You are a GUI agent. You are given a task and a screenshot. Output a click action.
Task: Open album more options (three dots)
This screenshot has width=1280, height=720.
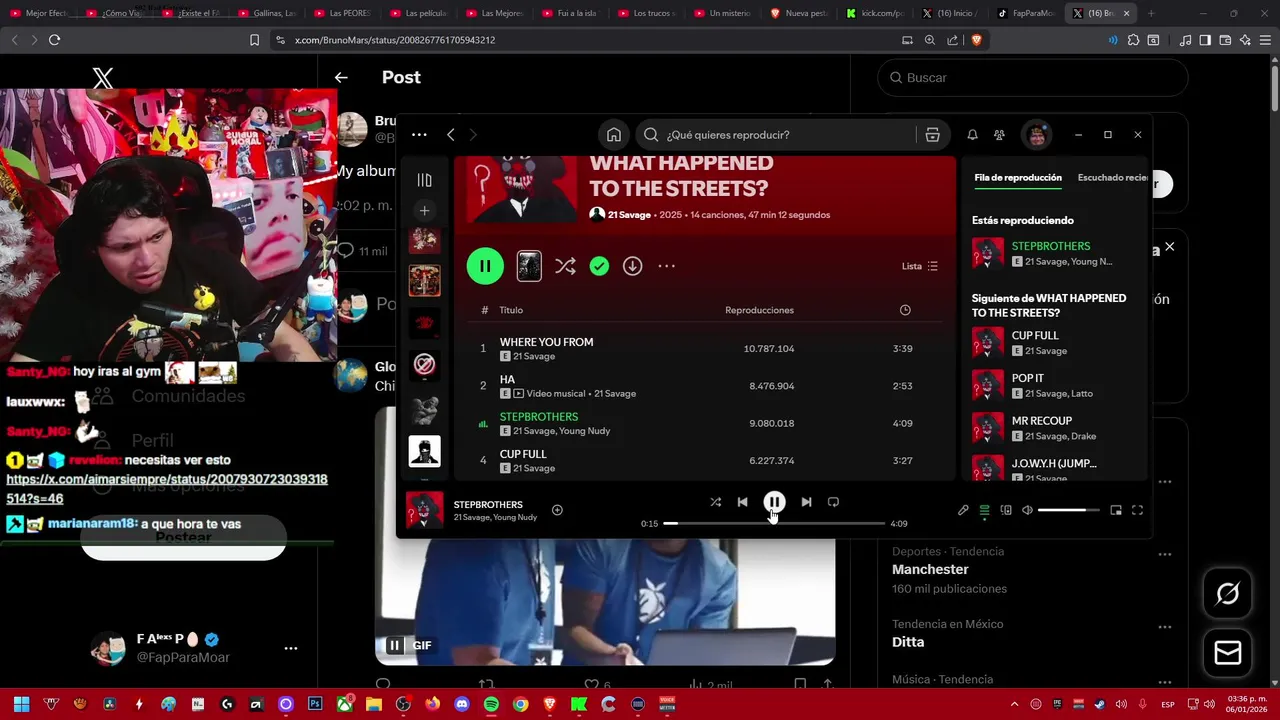point(666,266)
